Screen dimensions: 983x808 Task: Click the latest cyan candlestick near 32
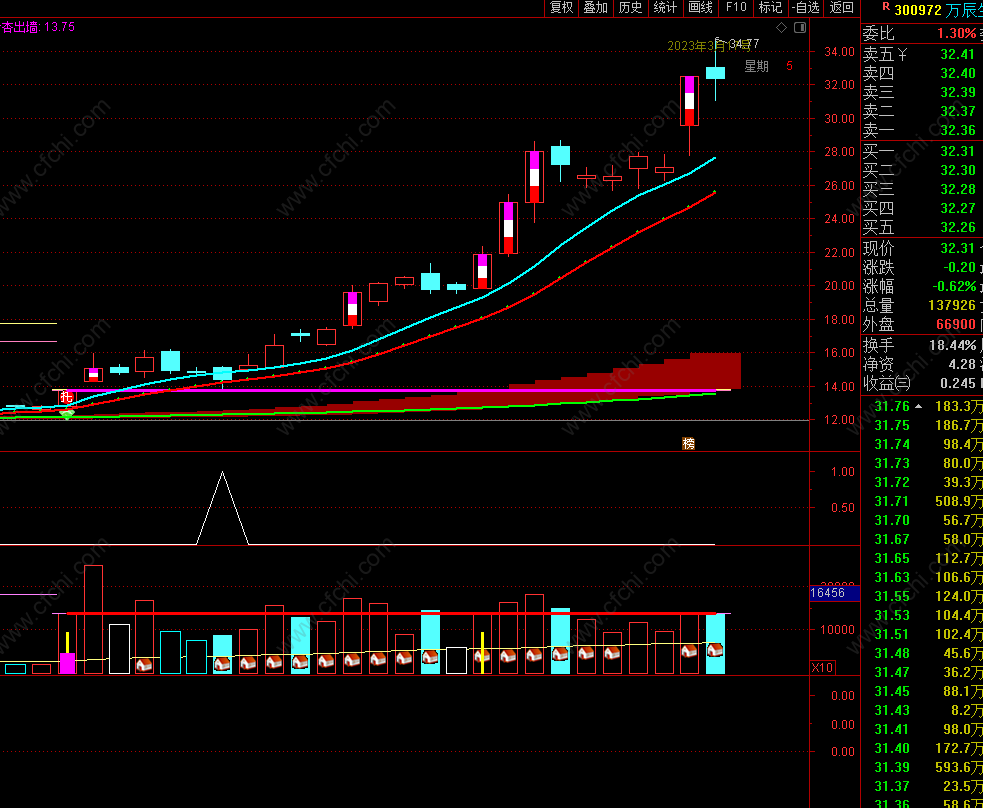tap(715, 73)
